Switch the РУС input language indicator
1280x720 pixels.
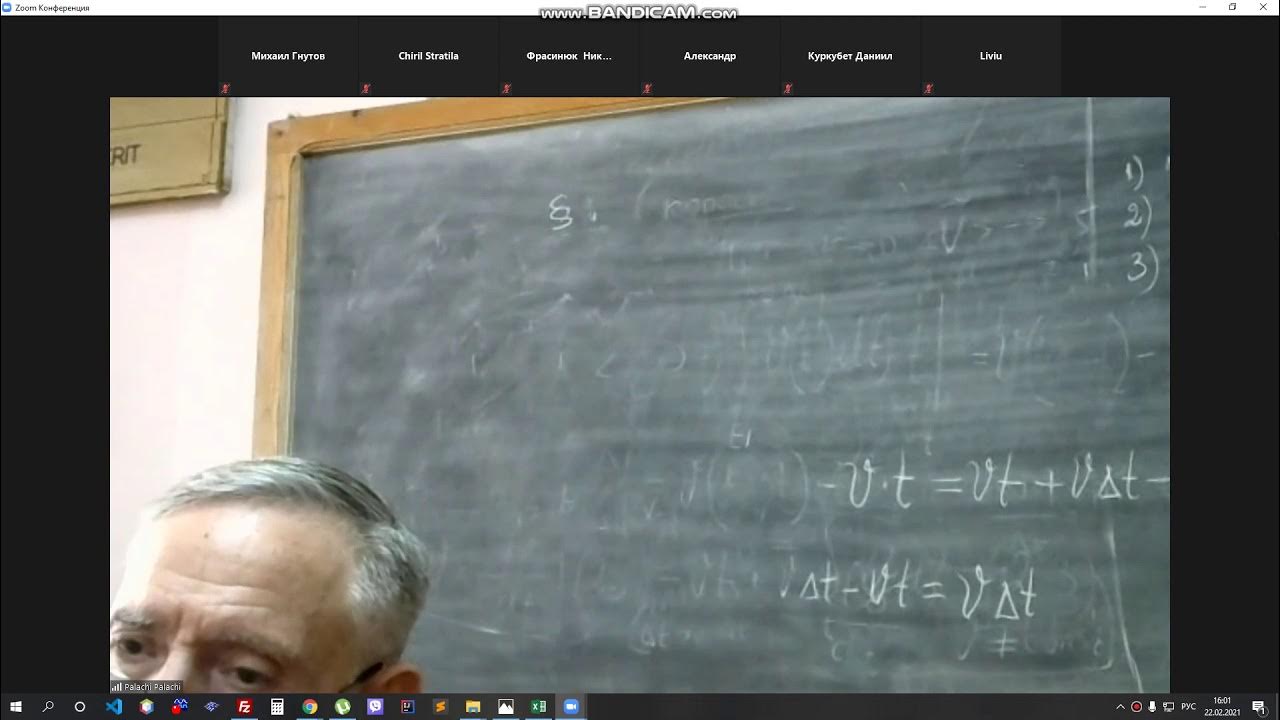tap(1188, 707)
